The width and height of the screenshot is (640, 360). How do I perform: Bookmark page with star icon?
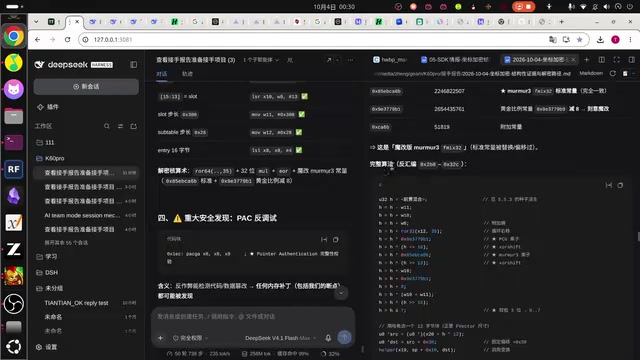(x=580, y=40)
